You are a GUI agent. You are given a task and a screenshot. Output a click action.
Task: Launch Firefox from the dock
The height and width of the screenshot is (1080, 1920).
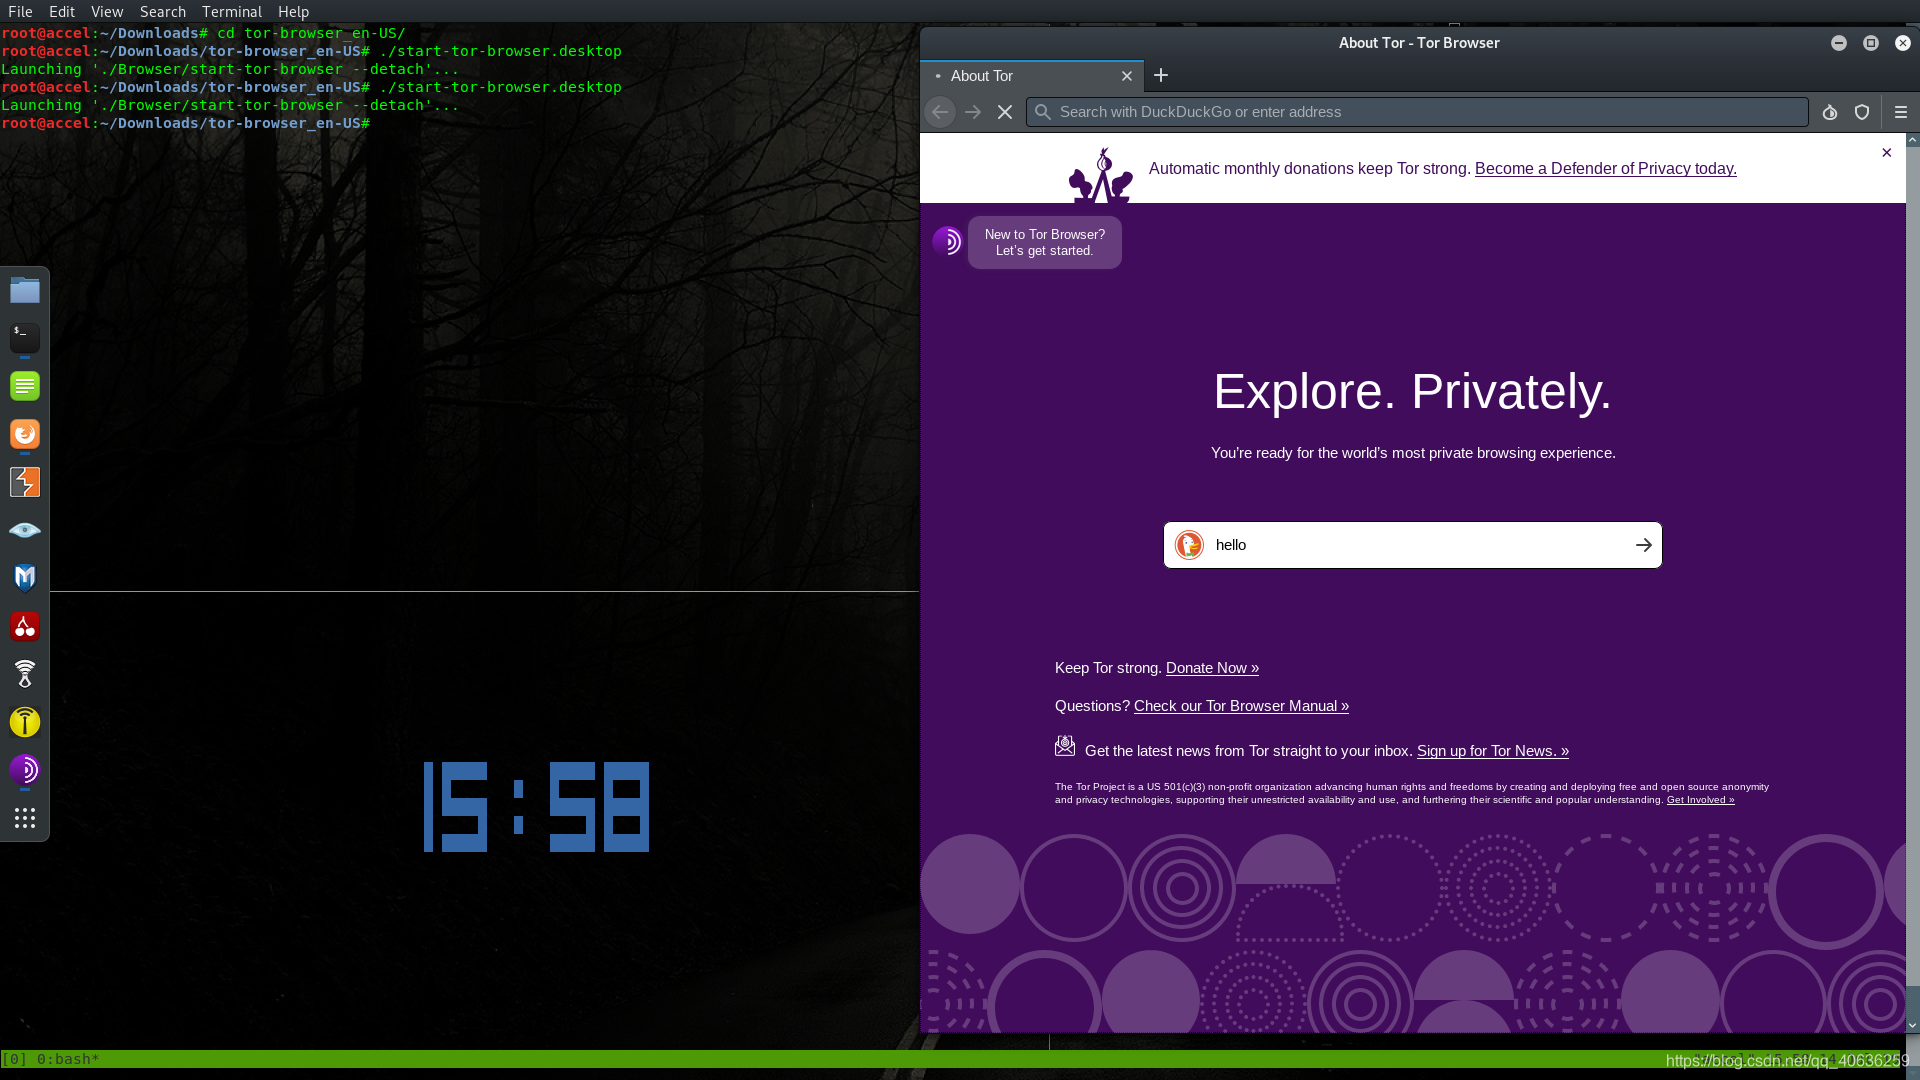[x=25, y=434]
